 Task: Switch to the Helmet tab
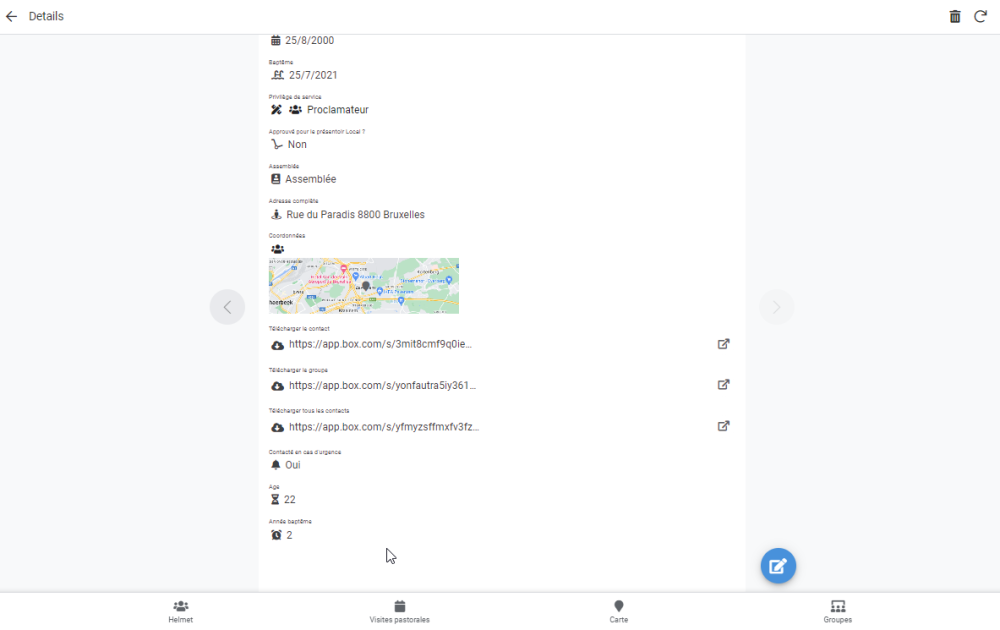click(x=181, y=610)
